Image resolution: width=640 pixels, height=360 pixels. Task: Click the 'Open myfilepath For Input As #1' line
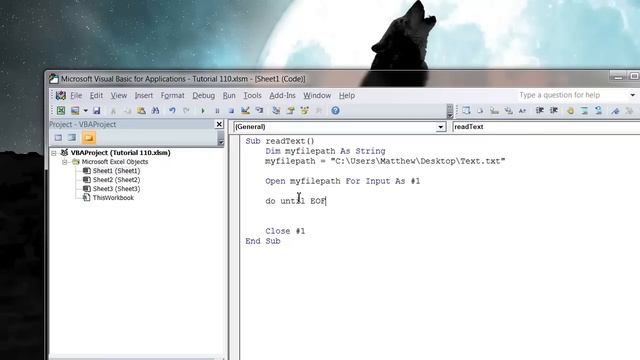point(342,181)
